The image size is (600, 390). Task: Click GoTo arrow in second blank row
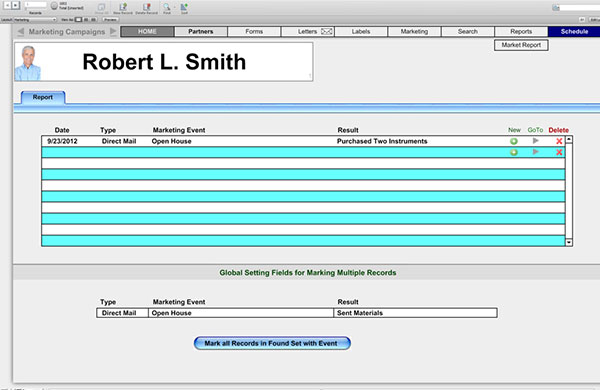pos(536,152)
